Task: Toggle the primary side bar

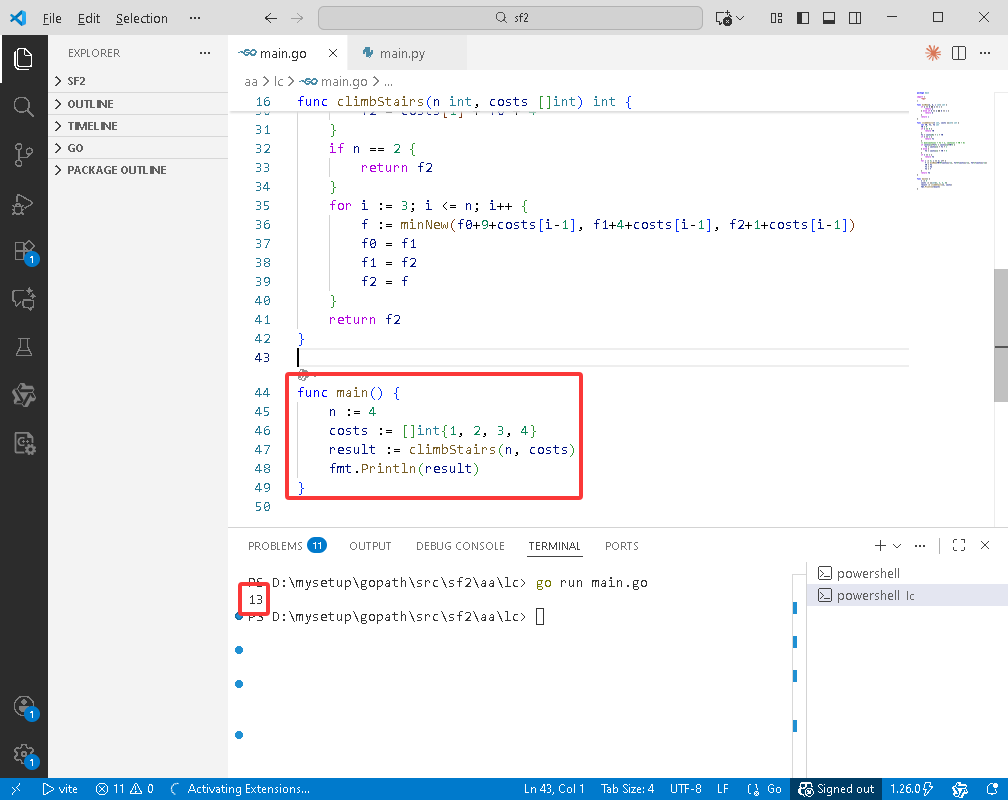Action: tap(803, 18)
